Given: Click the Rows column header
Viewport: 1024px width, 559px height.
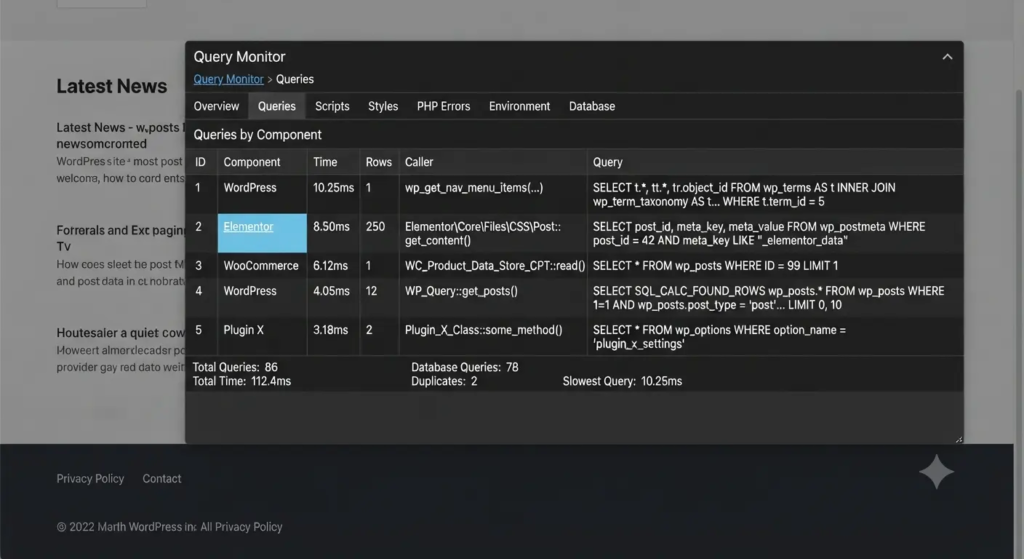Looking at the screenshot, I should pos(379,162).
